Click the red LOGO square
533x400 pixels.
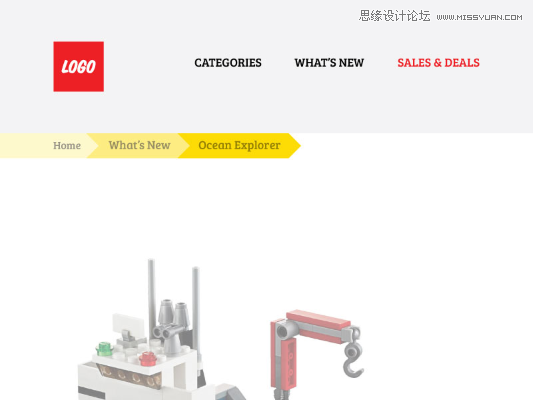(x=79, y=67)
